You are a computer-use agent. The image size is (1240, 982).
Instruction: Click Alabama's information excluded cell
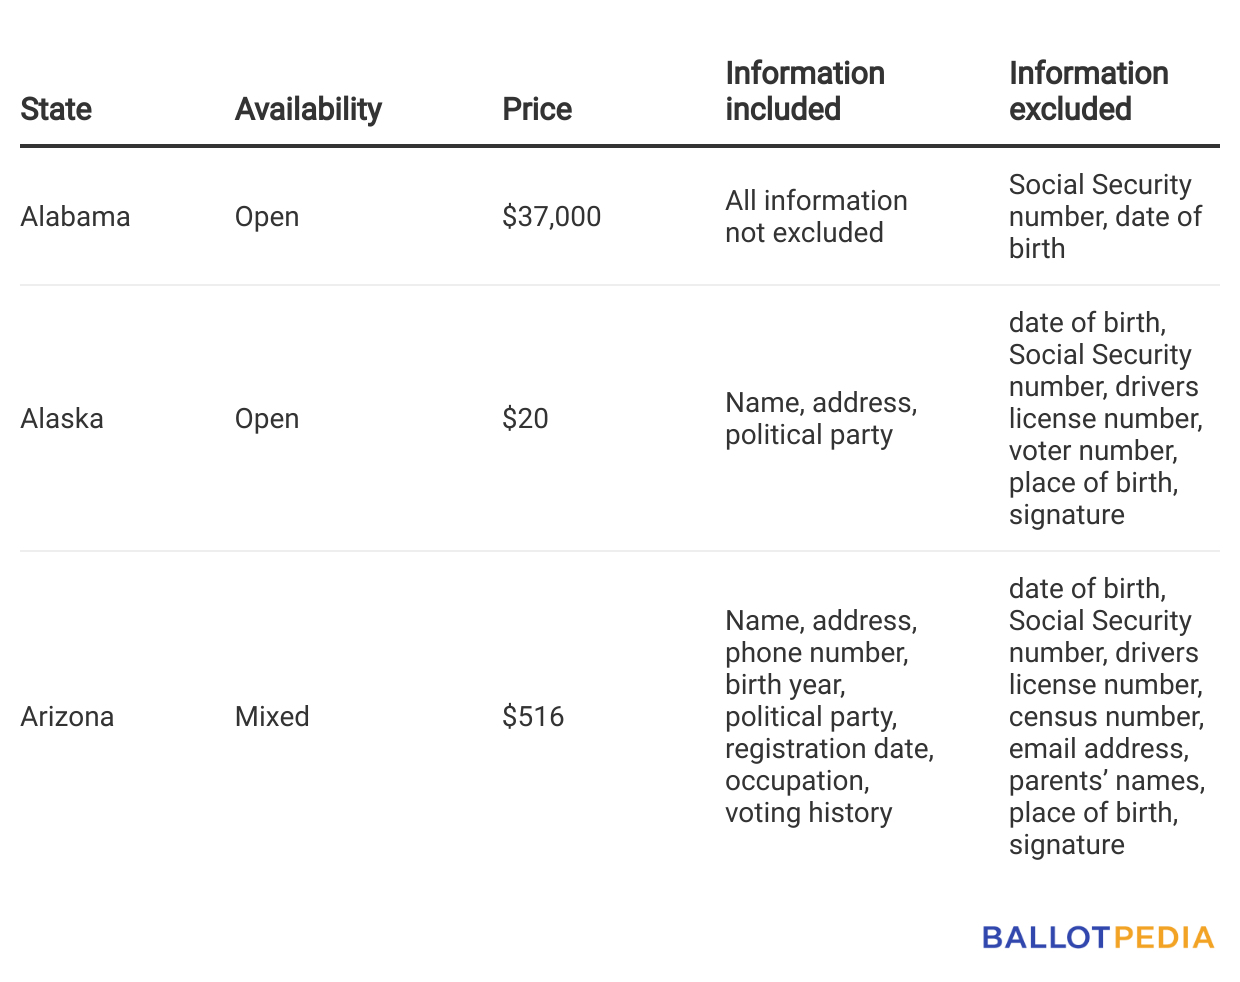click(1104, 217)
